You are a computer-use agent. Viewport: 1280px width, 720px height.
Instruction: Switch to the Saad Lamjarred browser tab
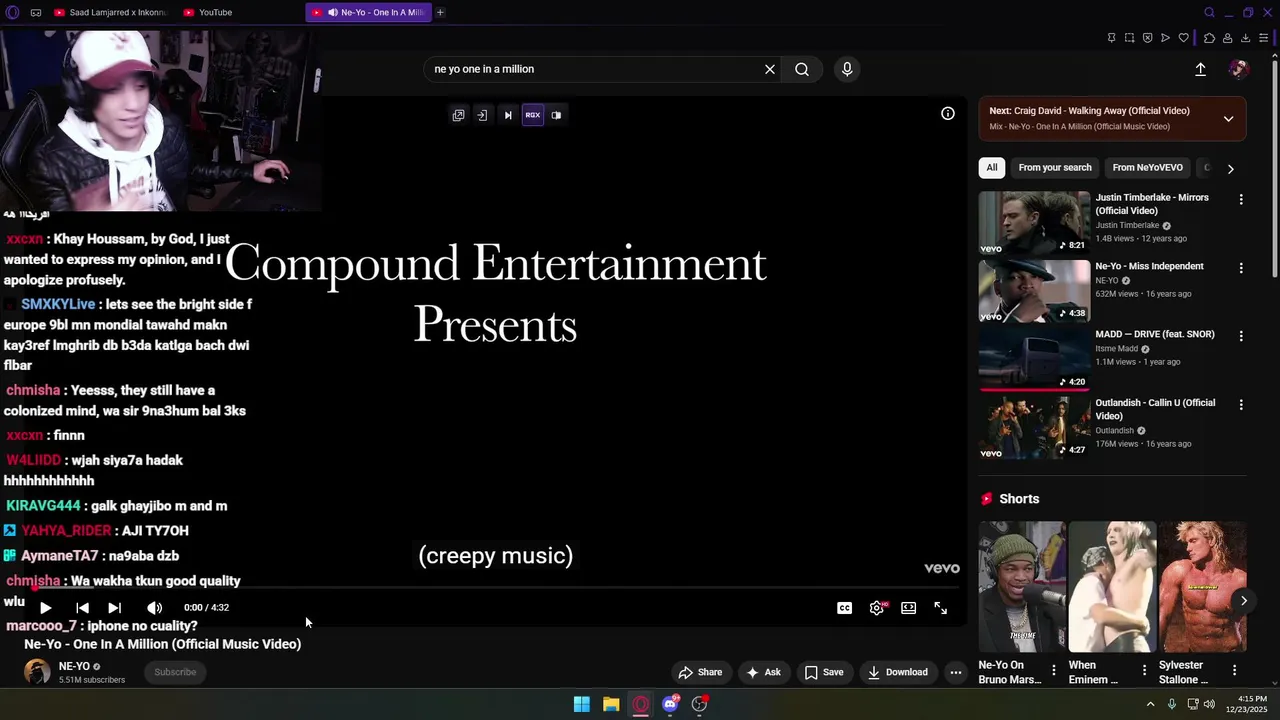coord(110,12)
